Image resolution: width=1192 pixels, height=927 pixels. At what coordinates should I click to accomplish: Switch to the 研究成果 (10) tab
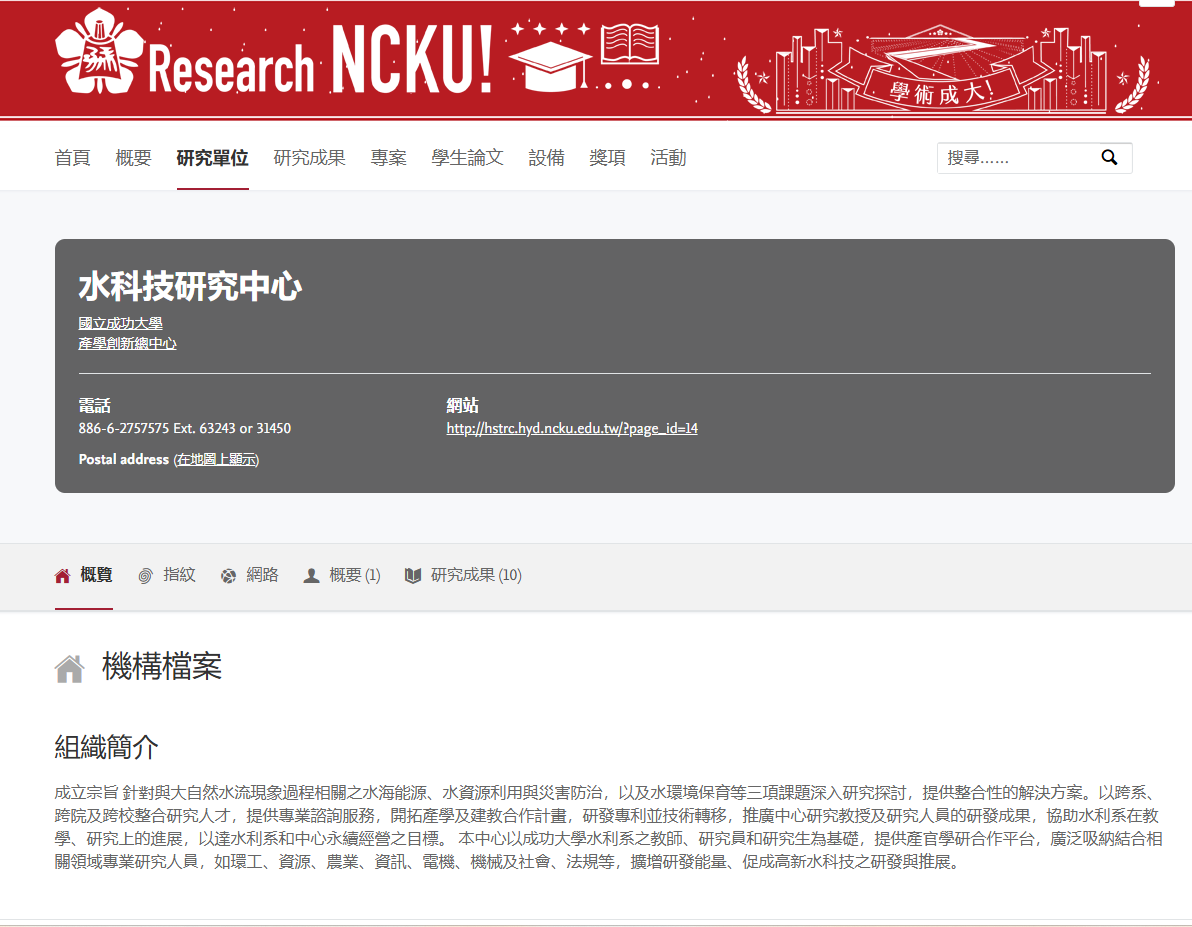click(x=475, y=575)
